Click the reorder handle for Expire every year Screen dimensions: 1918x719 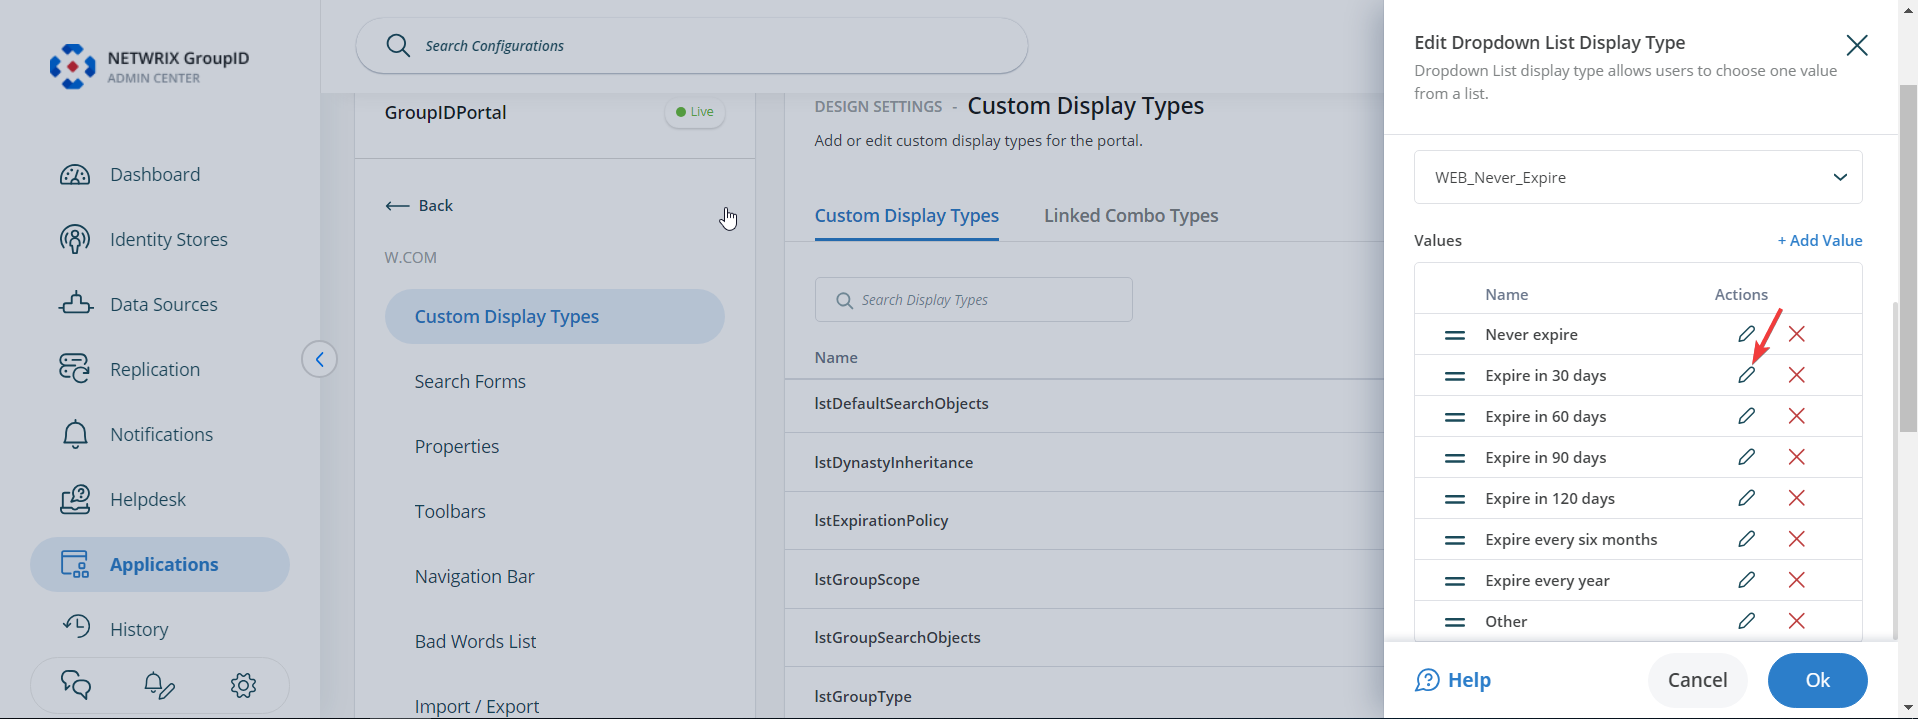pyautogui.click(x=1455, y=581)
